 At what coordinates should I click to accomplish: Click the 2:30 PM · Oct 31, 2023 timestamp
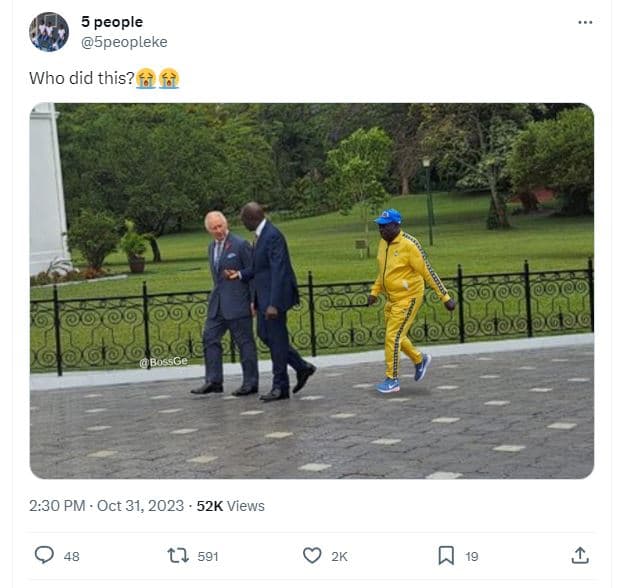pos(106,506)
